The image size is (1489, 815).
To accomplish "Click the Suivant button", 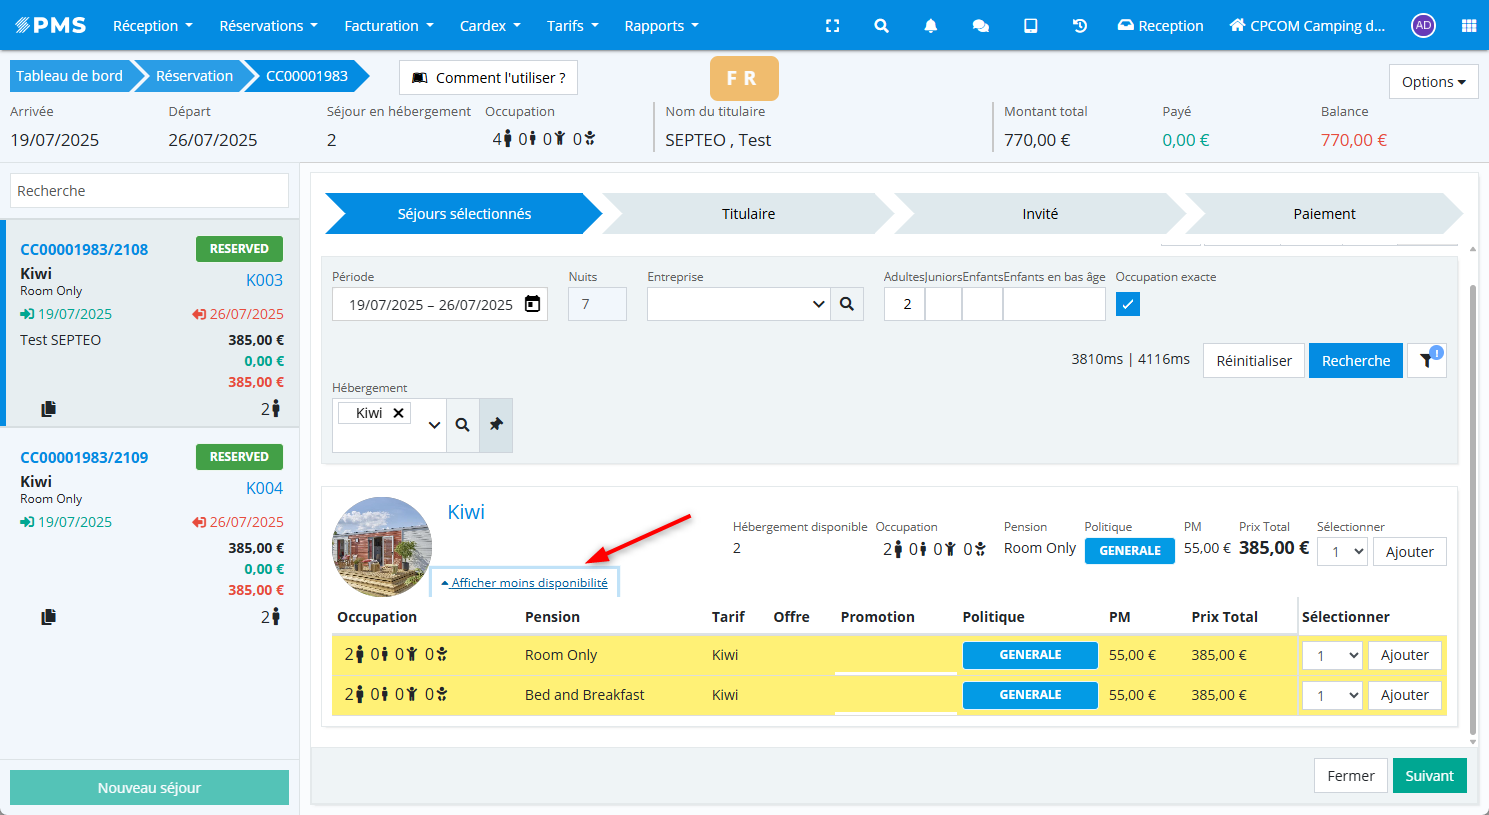I will [x=1429, y=776].
